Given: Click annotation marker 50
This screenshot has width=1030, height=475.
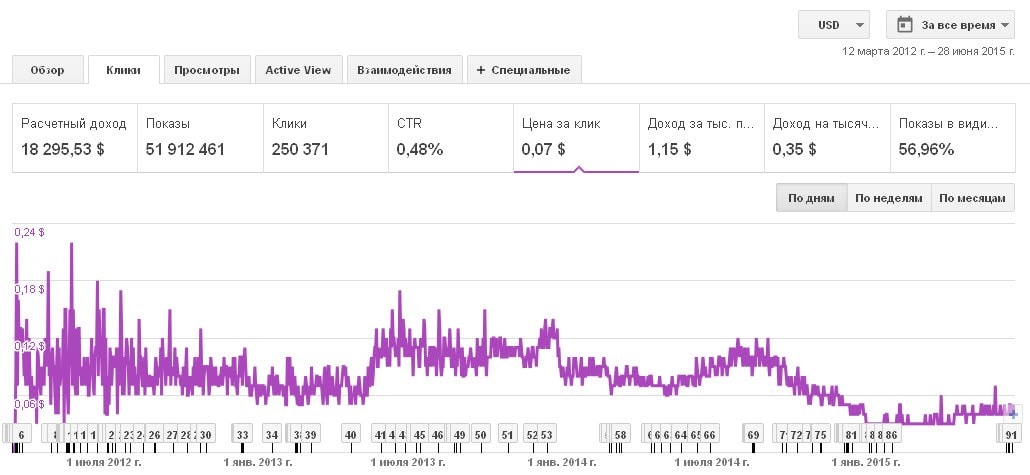Looking at the screenshot, I should click(x=481, y=434).
